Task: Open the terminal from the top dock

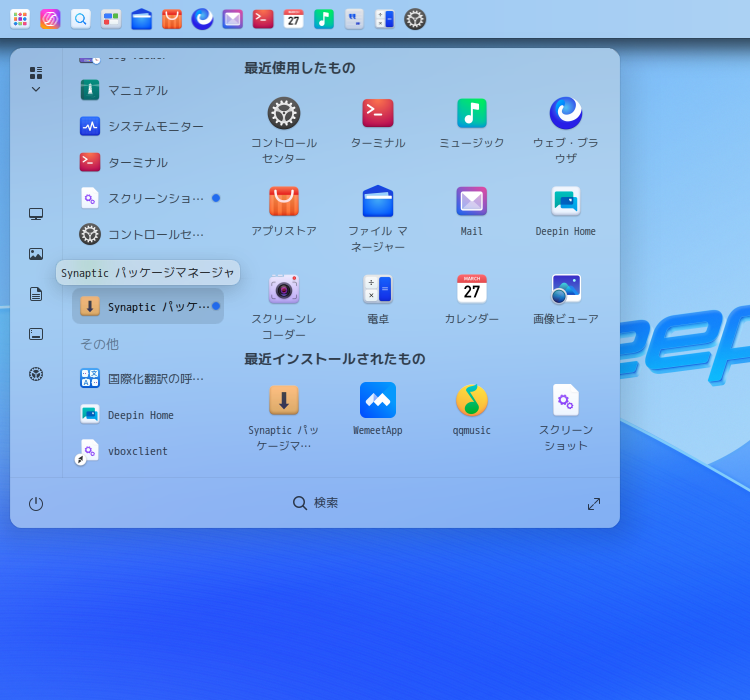Action: [263, 19]
